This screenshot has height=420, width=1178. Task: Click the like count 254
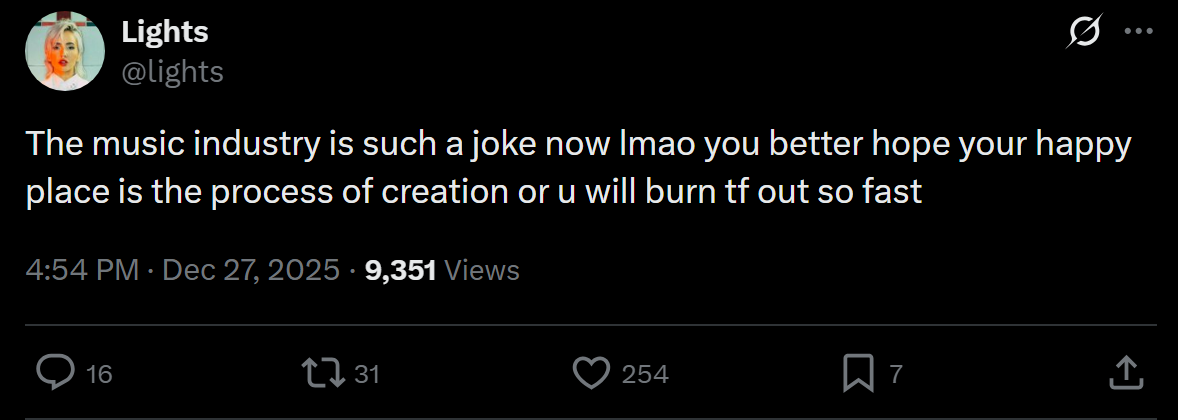pos(645,373)
